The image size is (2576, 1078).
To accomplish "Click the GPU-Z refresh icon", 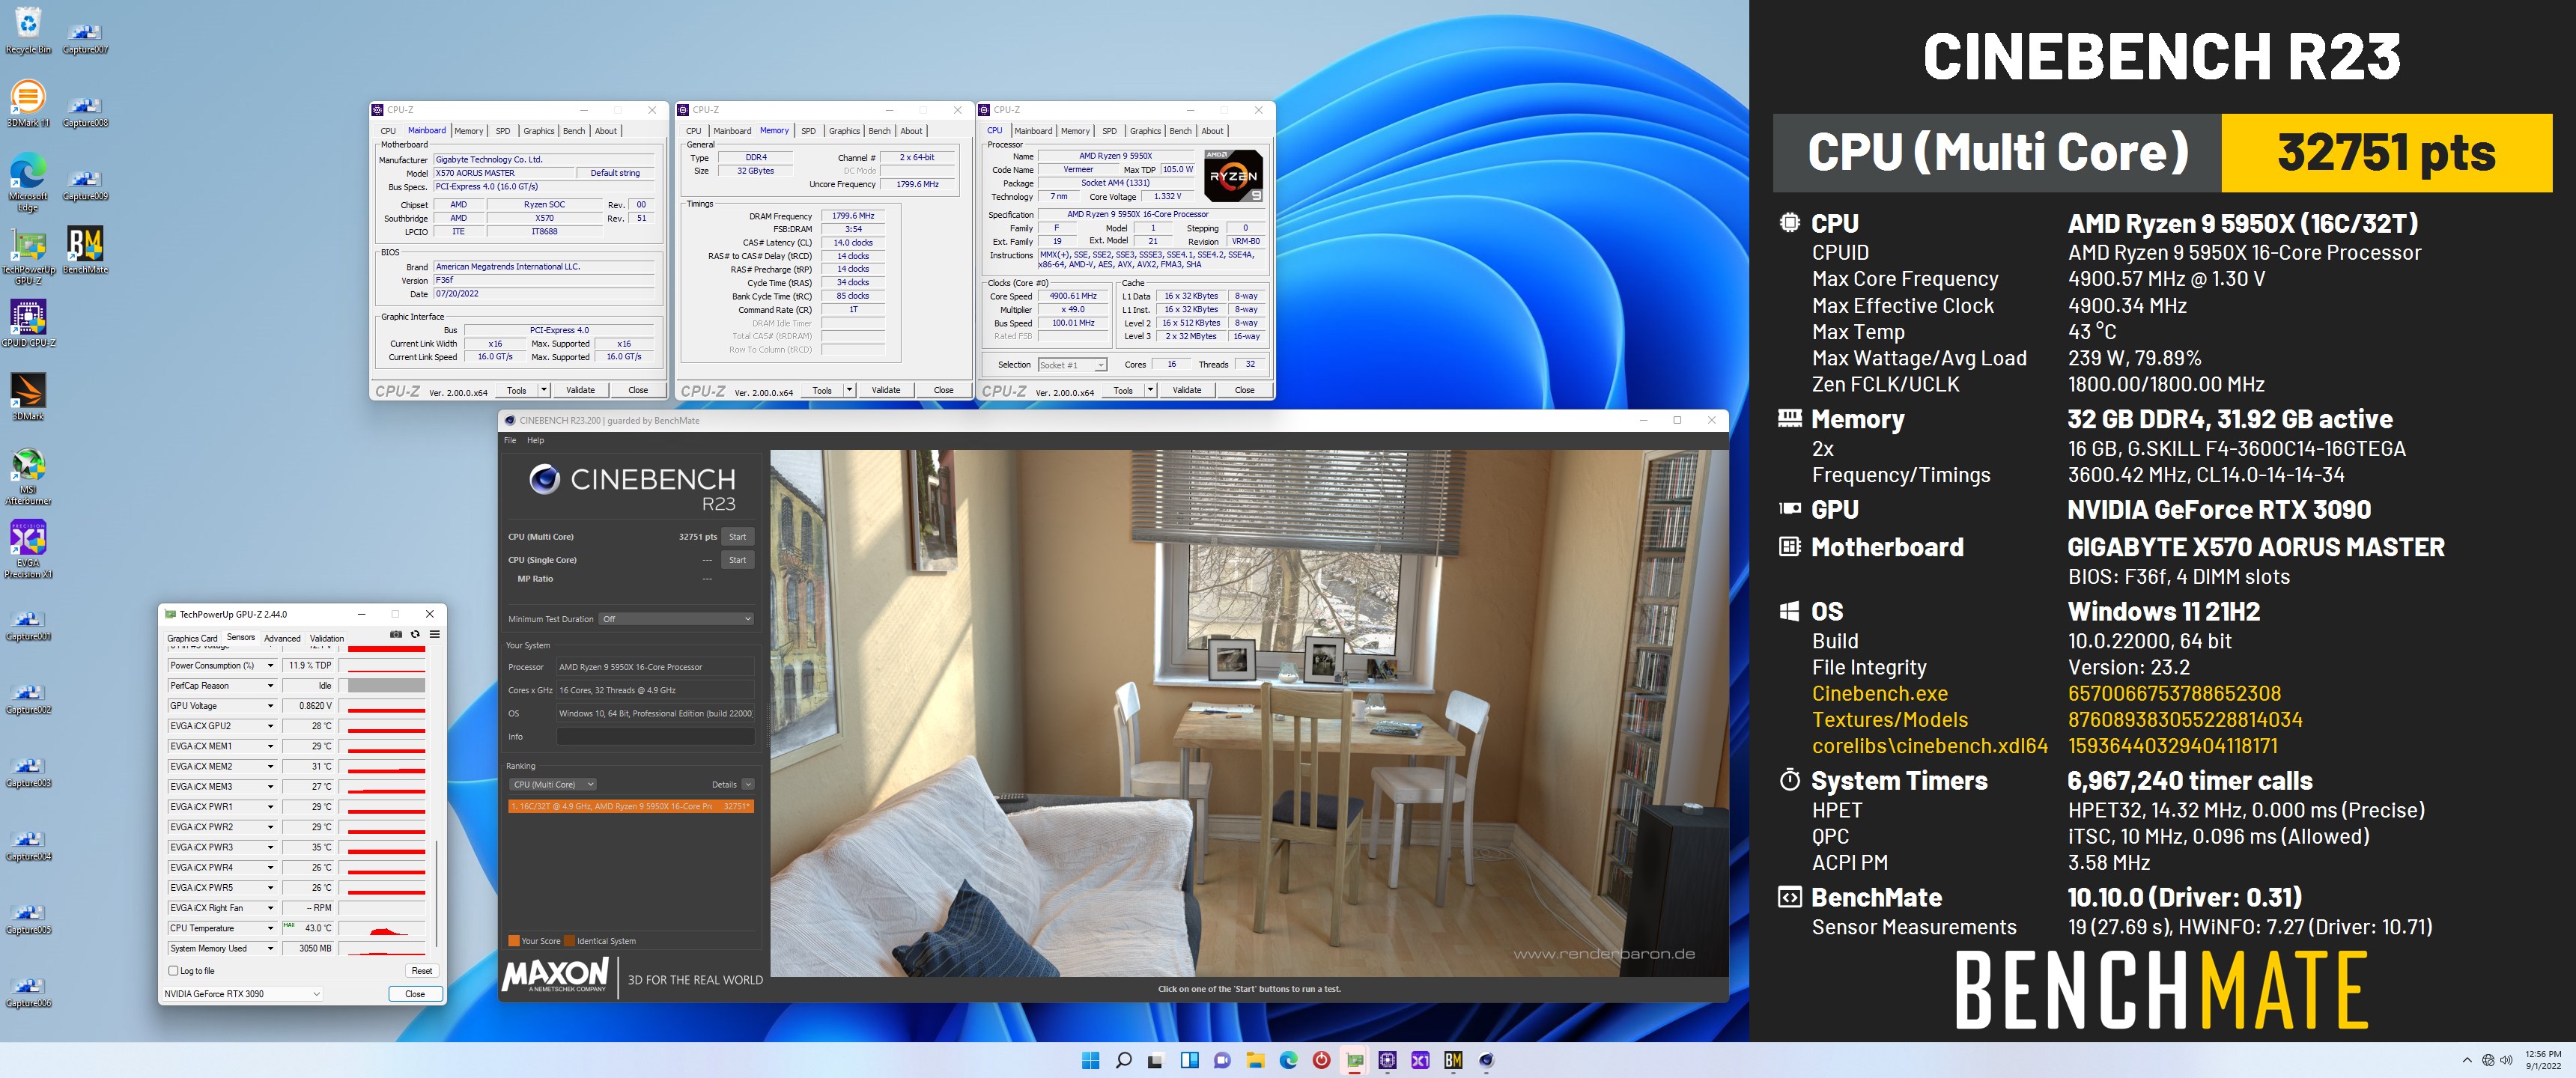I will [415, 634].
